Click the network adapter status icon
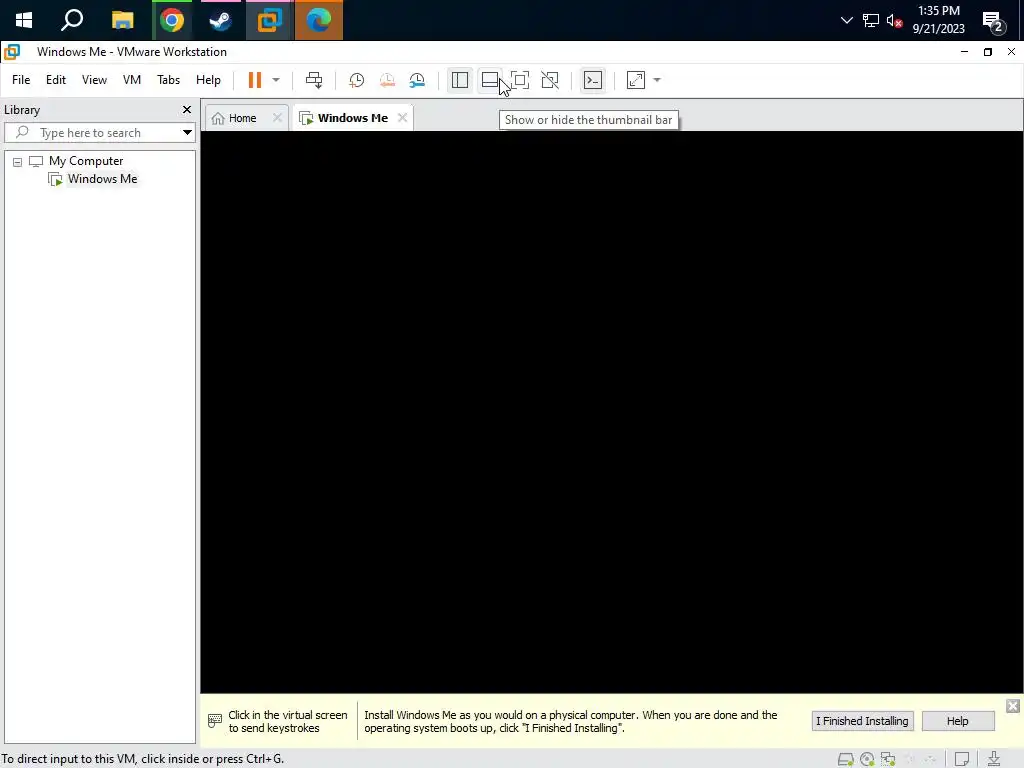Viewport: 1024px width, 768px height. click(888, 760)
